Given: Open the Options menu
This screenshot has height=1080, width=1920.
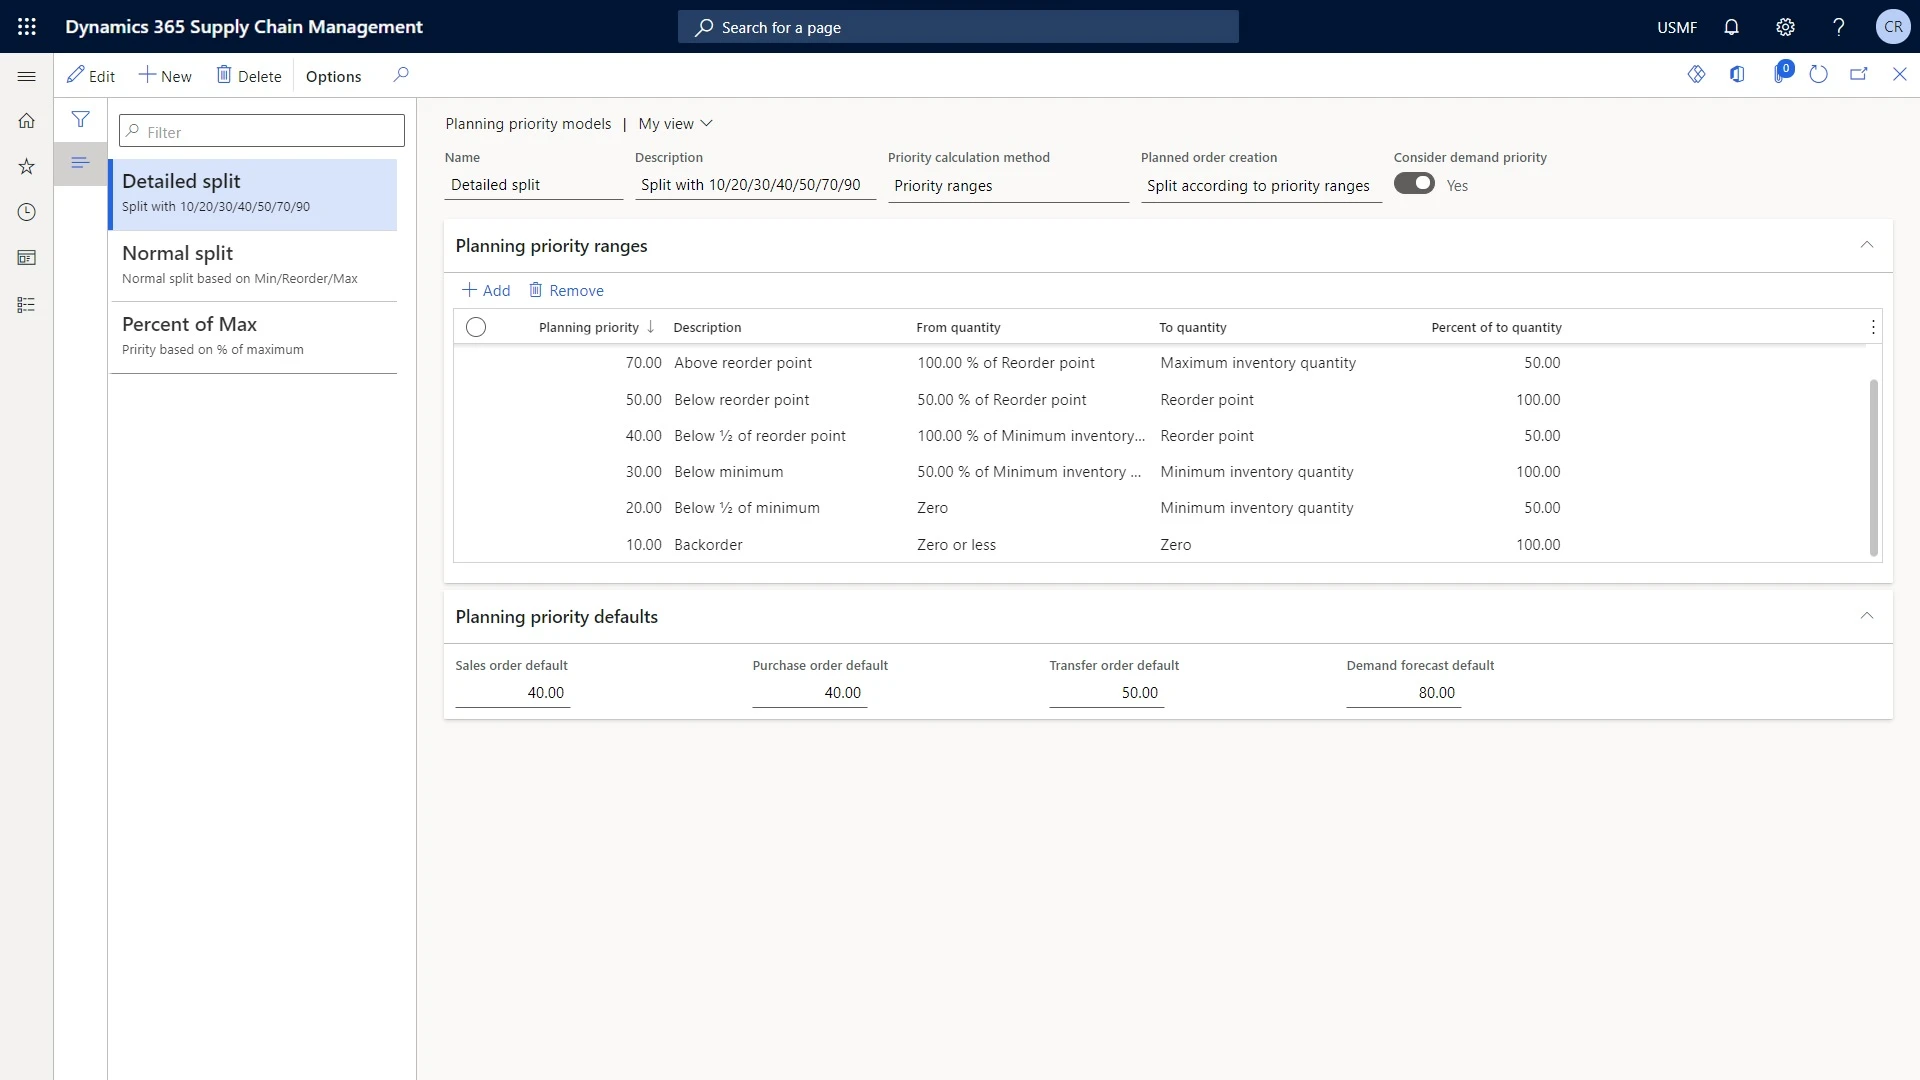Looking at the screenshot, I should tap(332, 75).
